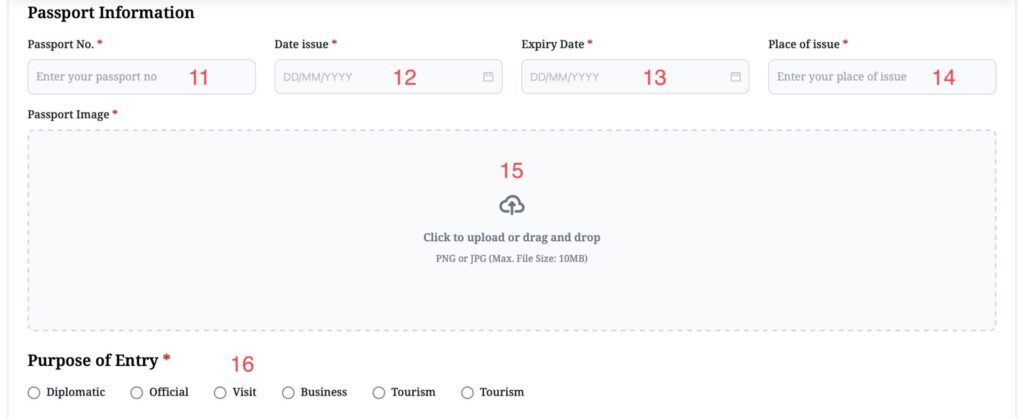Open the Expiry Date calendar picker icon
The height and width of the screenshot is (418, 1024).
click(735, 77)
